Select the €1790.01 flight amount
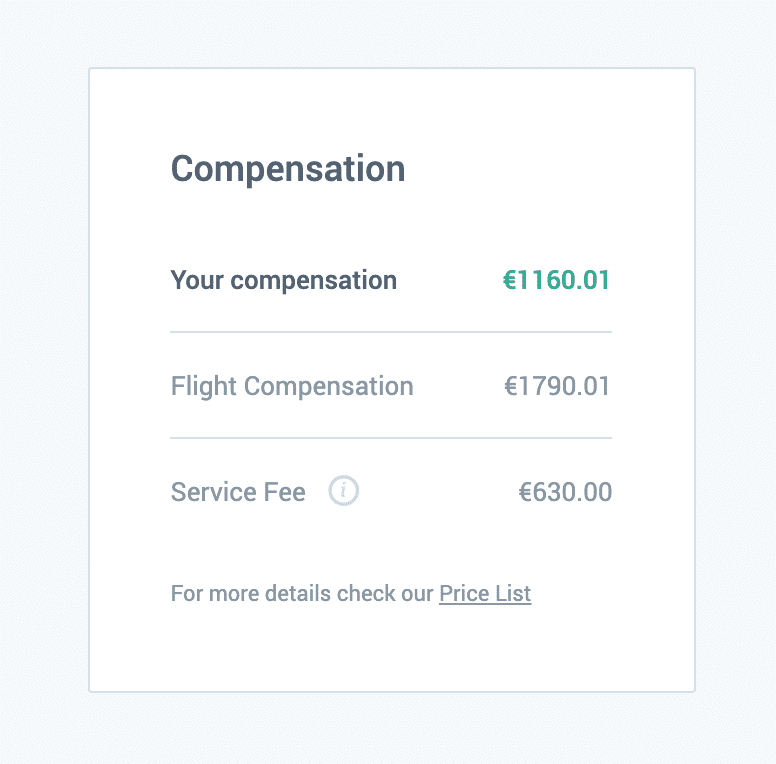The width and height of the screenshot is (776, 764). pyautogui.click(x=557, y=386)
